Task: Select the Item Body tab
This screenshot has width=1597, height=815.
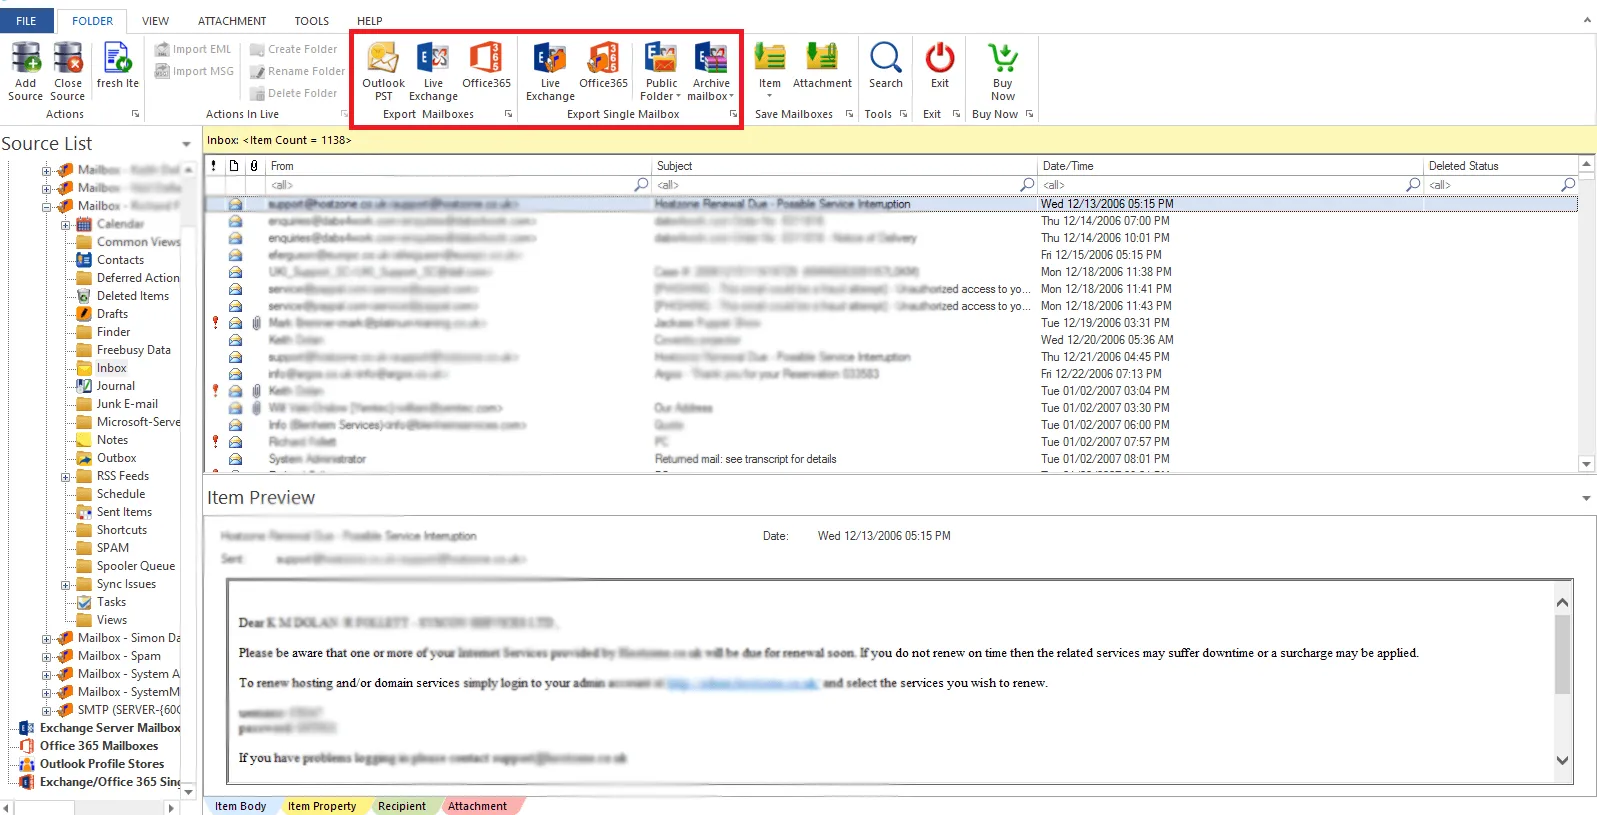Action: [x=240, y=806]
